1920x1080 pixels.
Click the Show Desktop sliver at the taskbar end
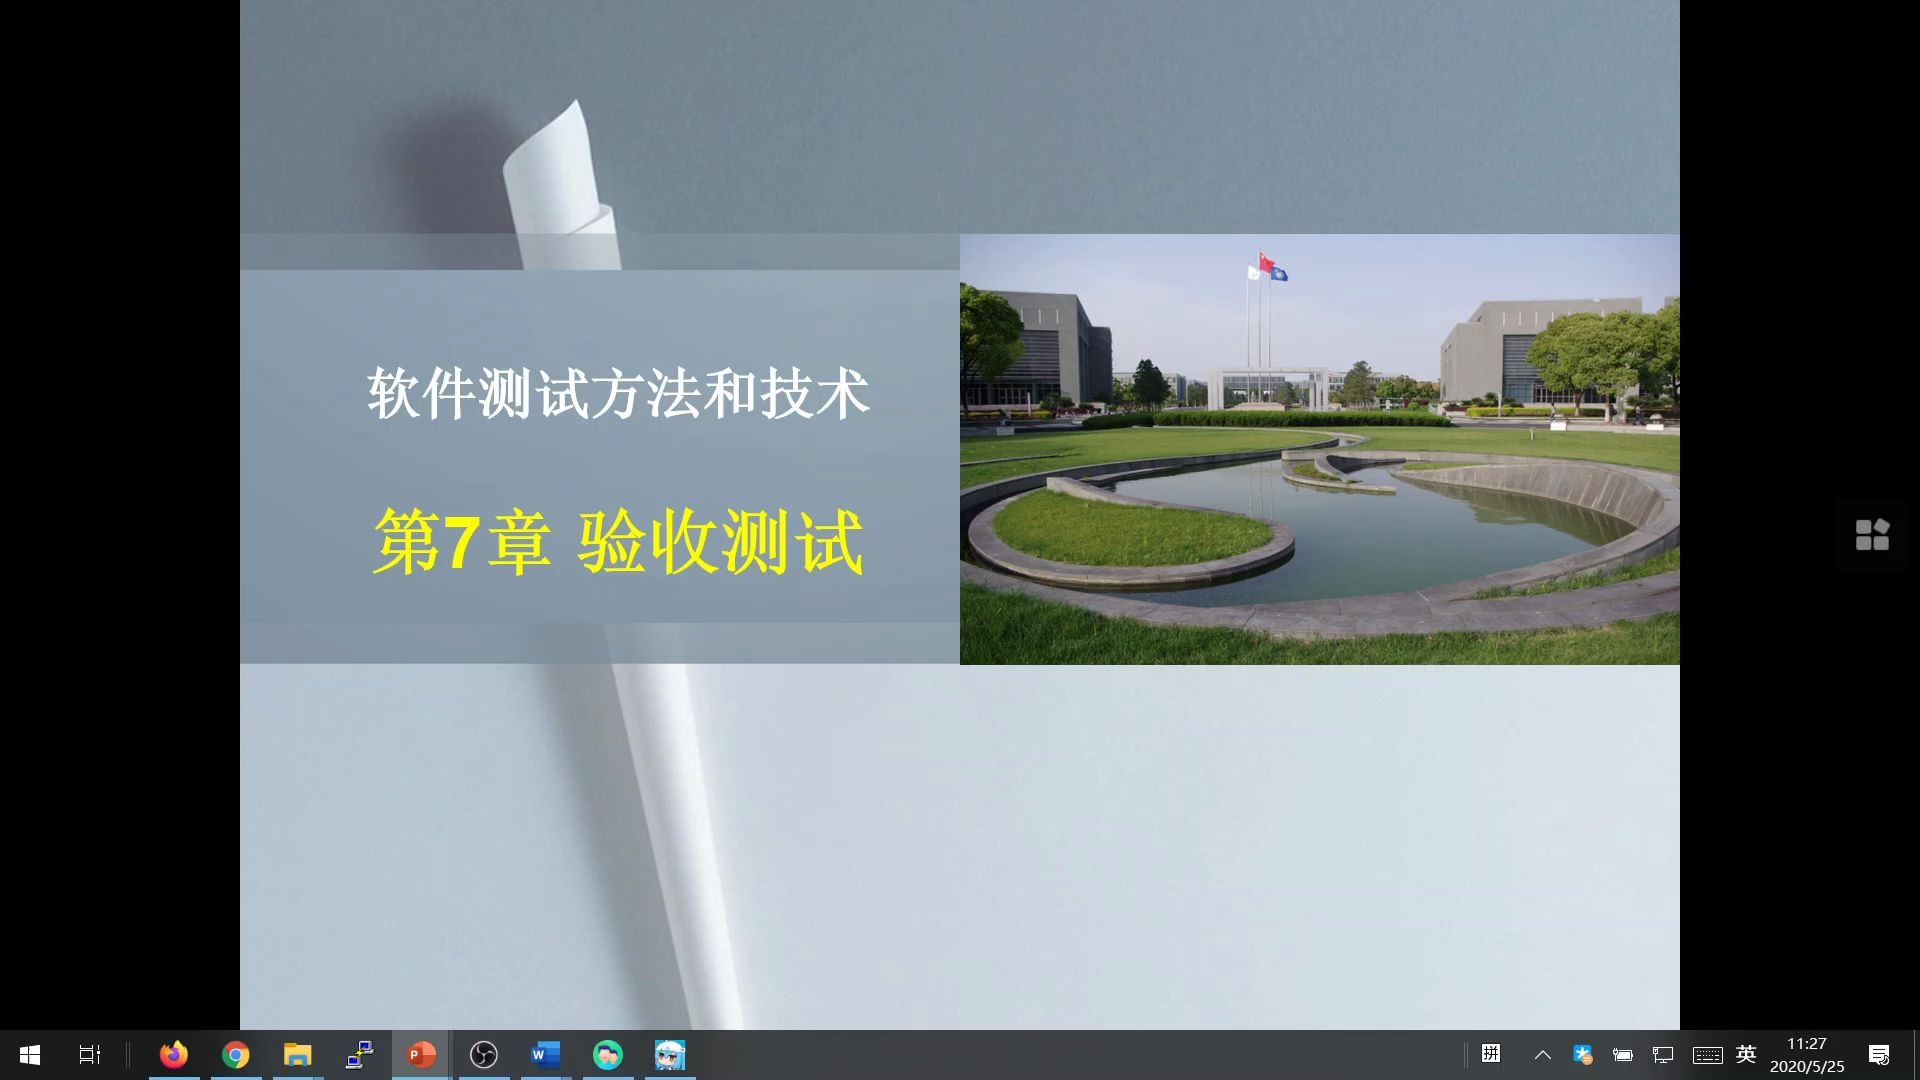[1916, 1055]
